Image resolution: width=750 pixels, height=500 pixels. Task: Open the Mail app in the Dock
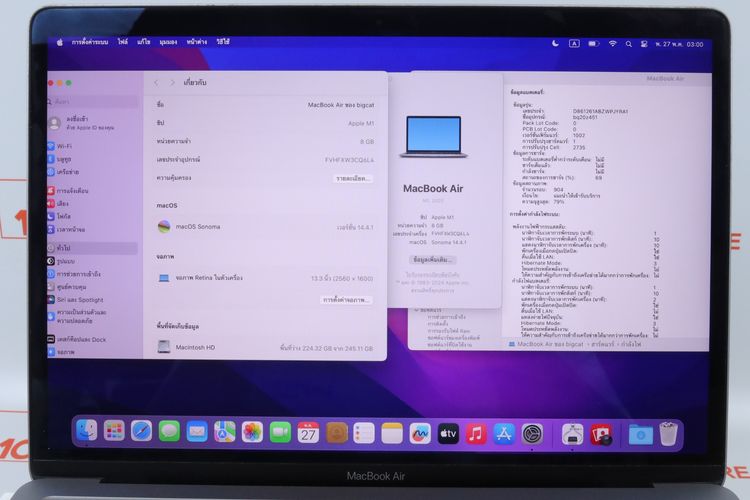[x=197, y=432]
